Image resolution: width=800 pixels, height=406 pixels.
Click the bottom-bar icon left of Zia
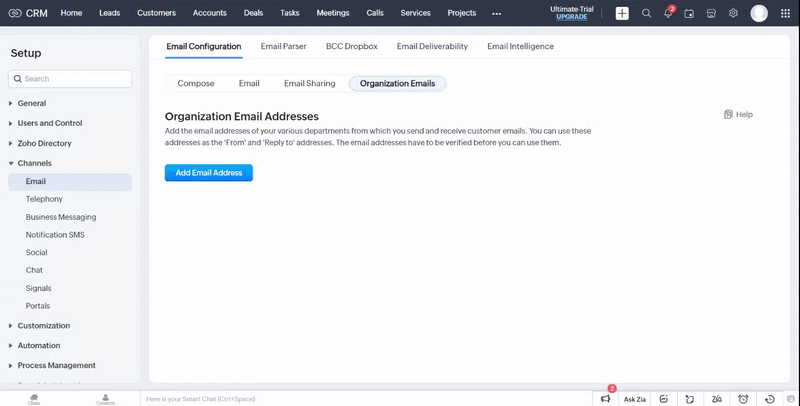pos(690,399)
